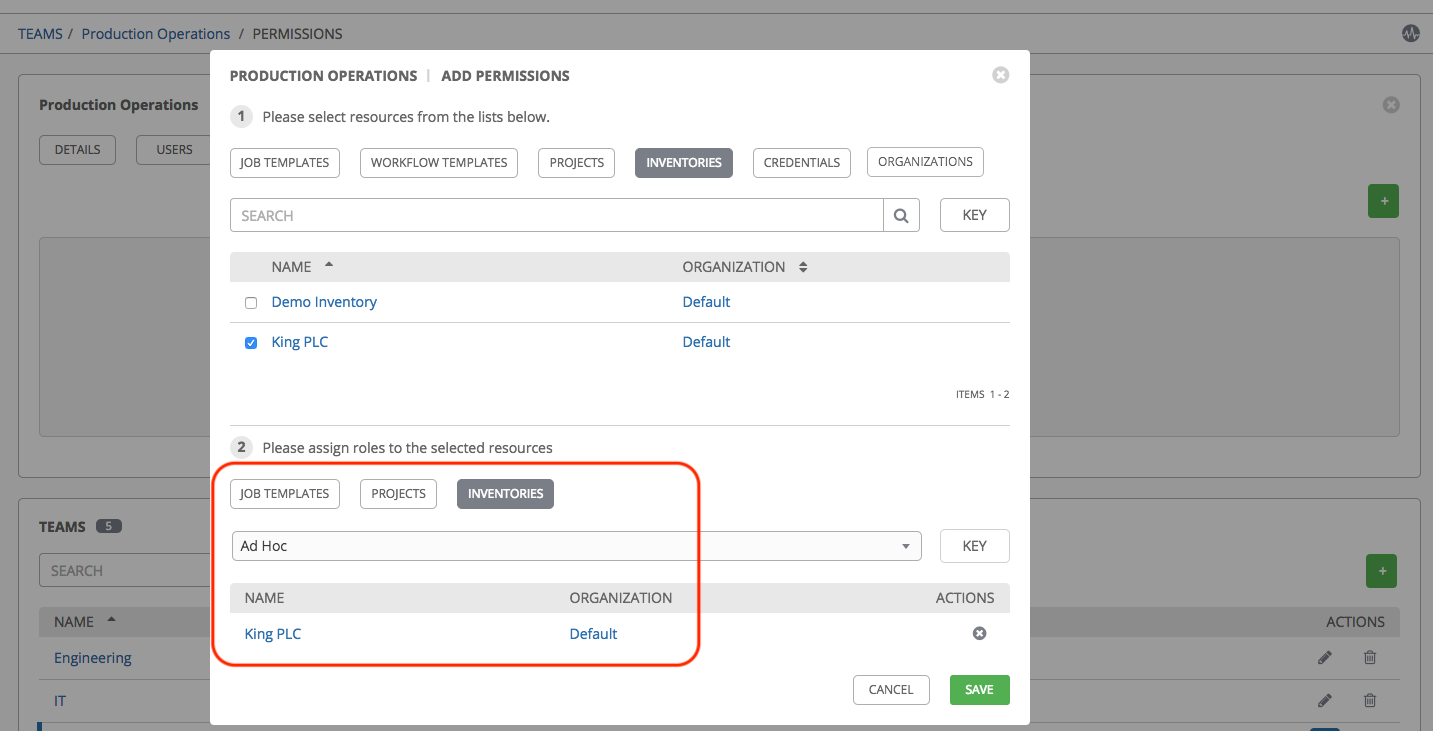Open the activity stream icon

point(1410,33)
